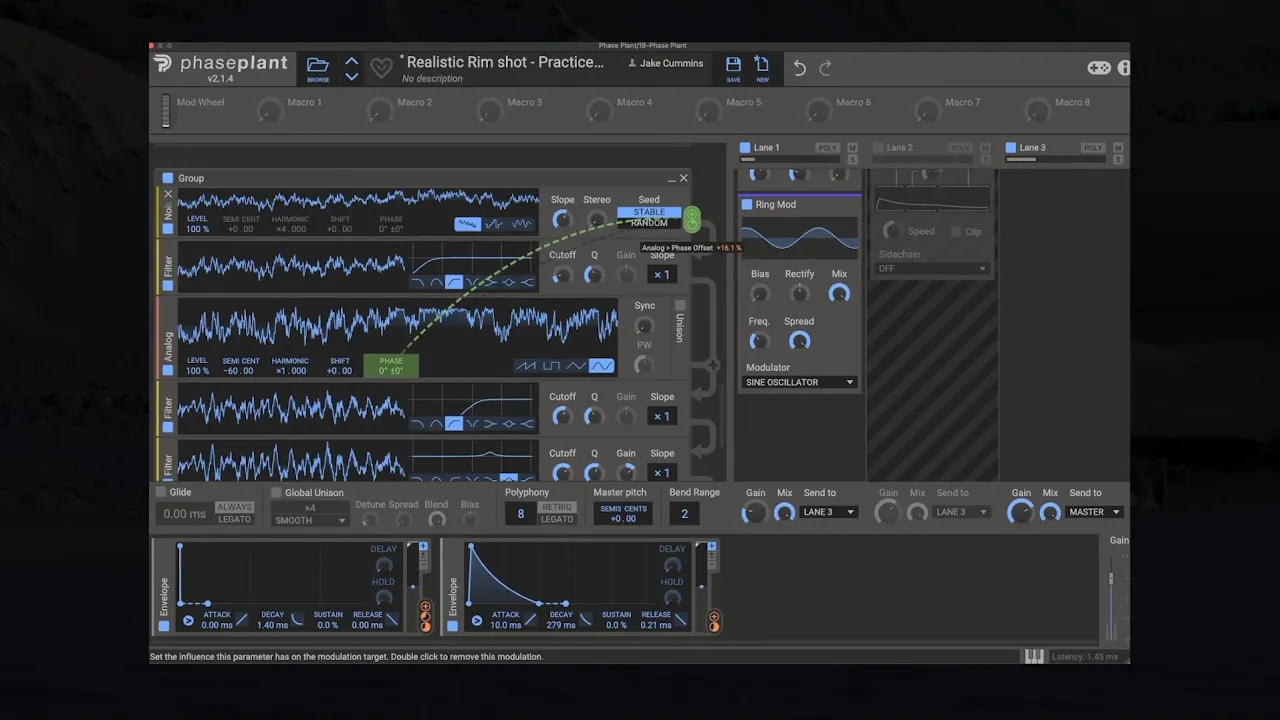The height and width of the screenshot is (720, 1280).
Task: Enable the Glide checkbox
Action: pos(160,492)
